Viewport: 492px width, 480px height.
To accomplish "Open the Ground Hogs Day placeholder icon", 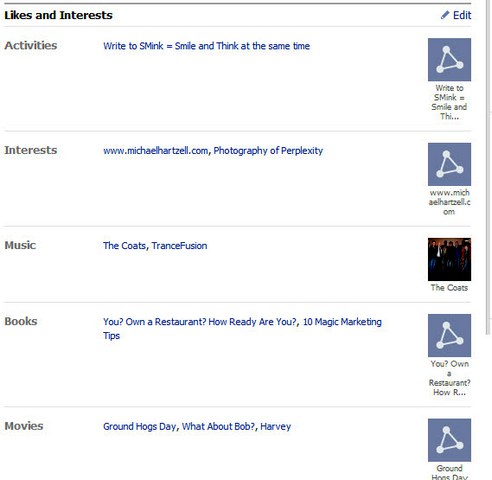I will tap(449, 440).
